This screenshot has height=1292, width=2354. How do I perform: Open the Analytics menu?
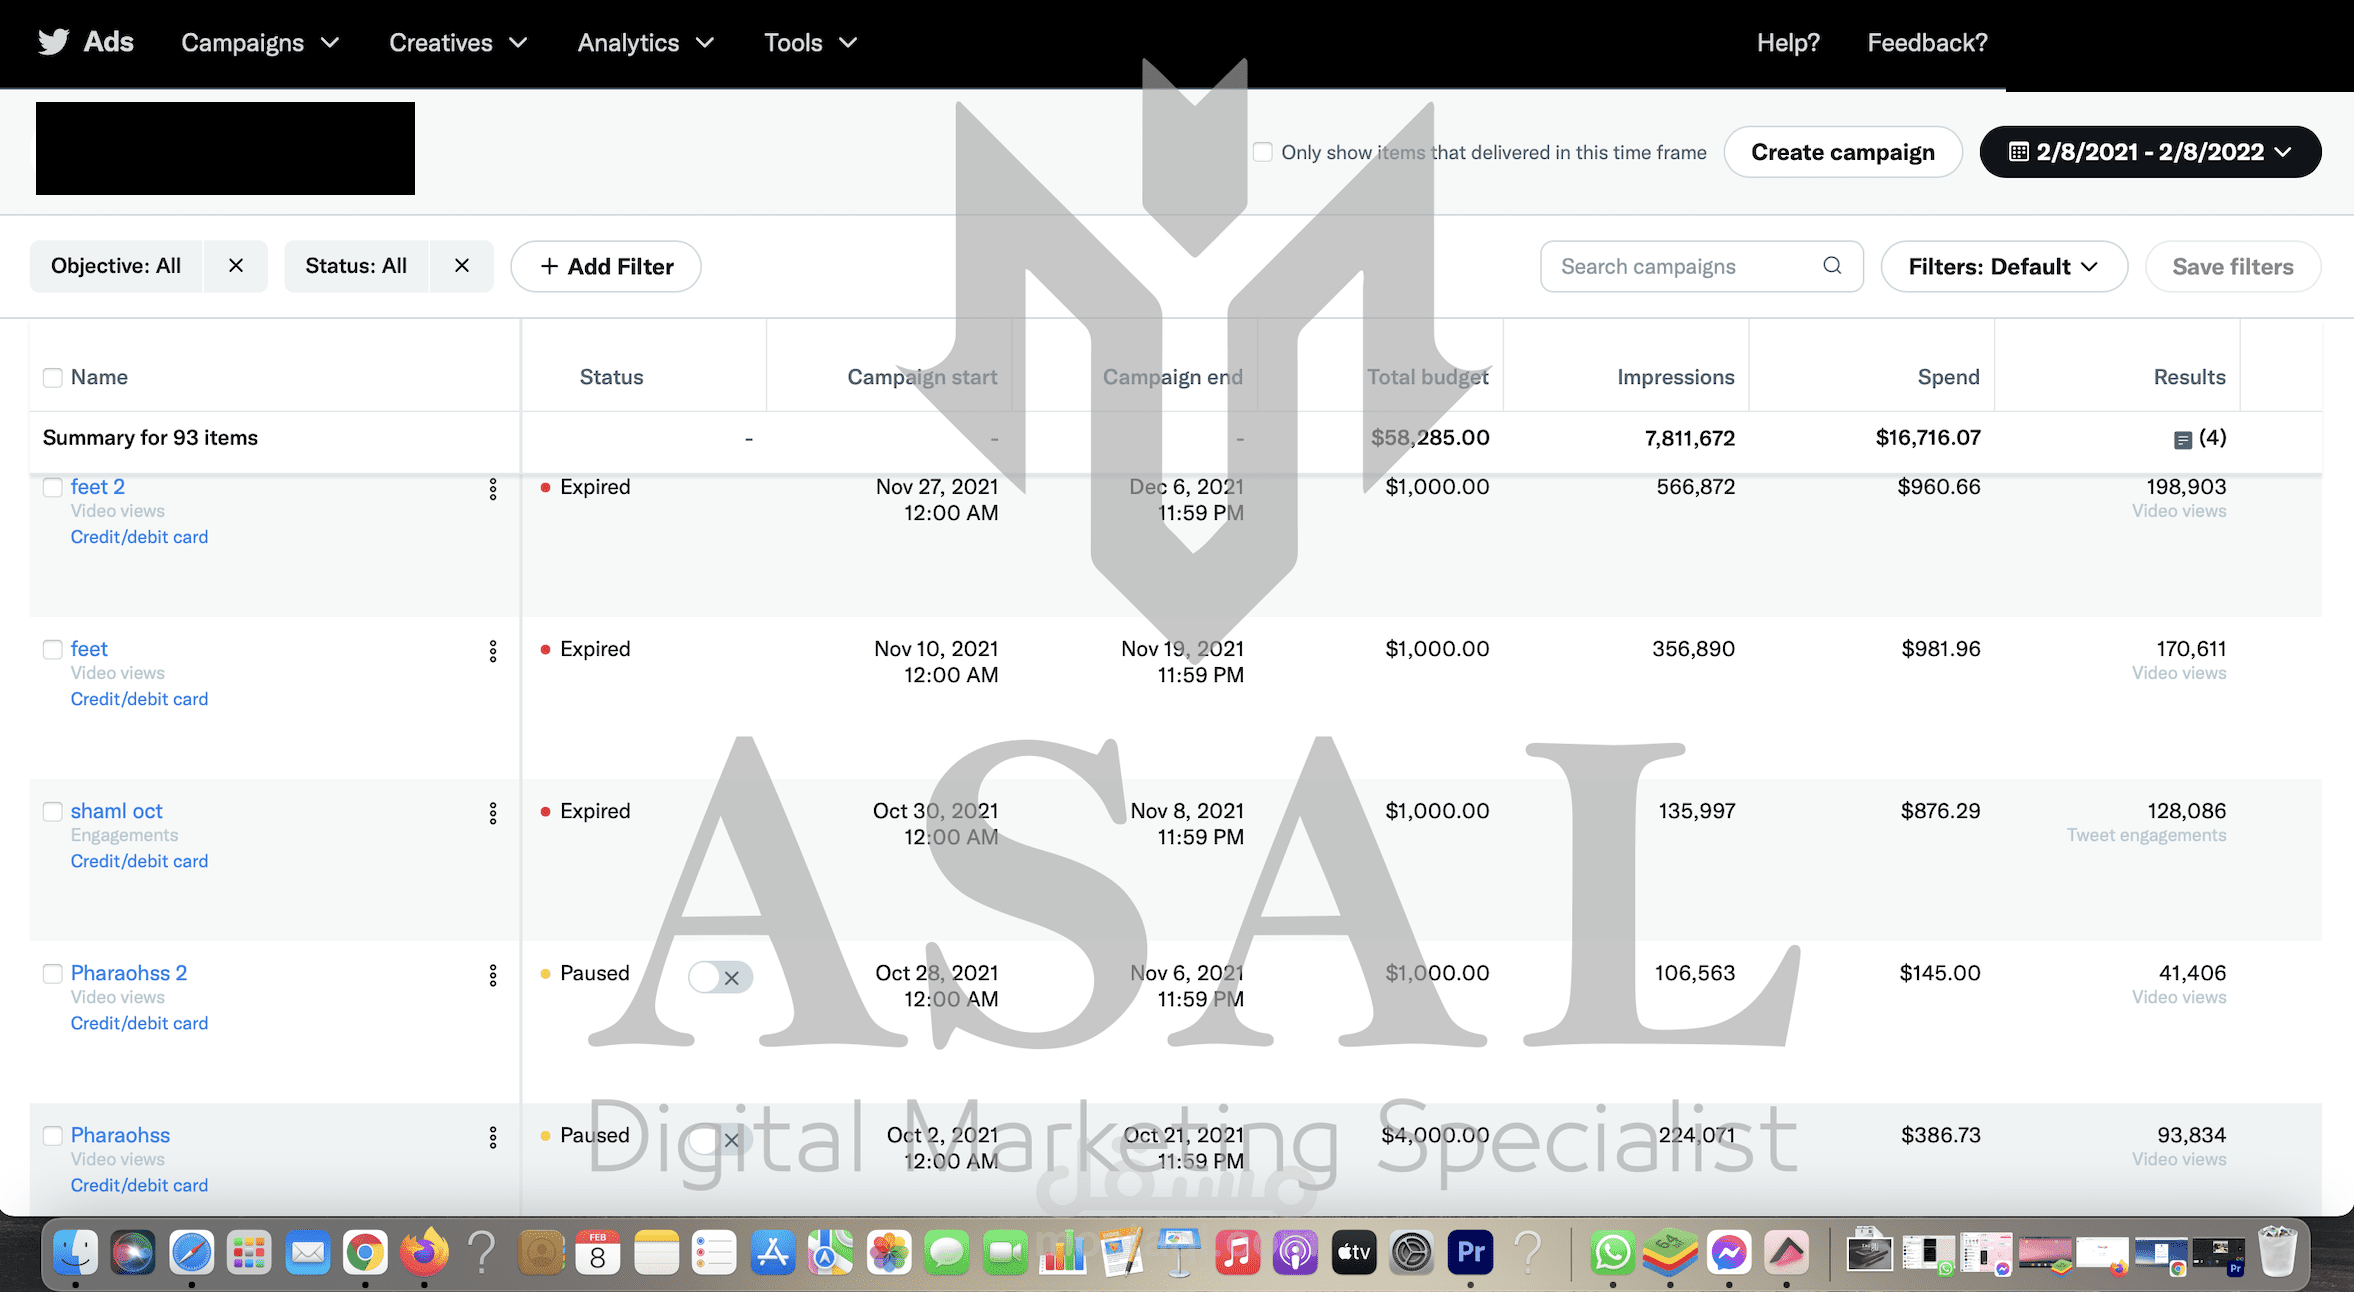[645, 43]
